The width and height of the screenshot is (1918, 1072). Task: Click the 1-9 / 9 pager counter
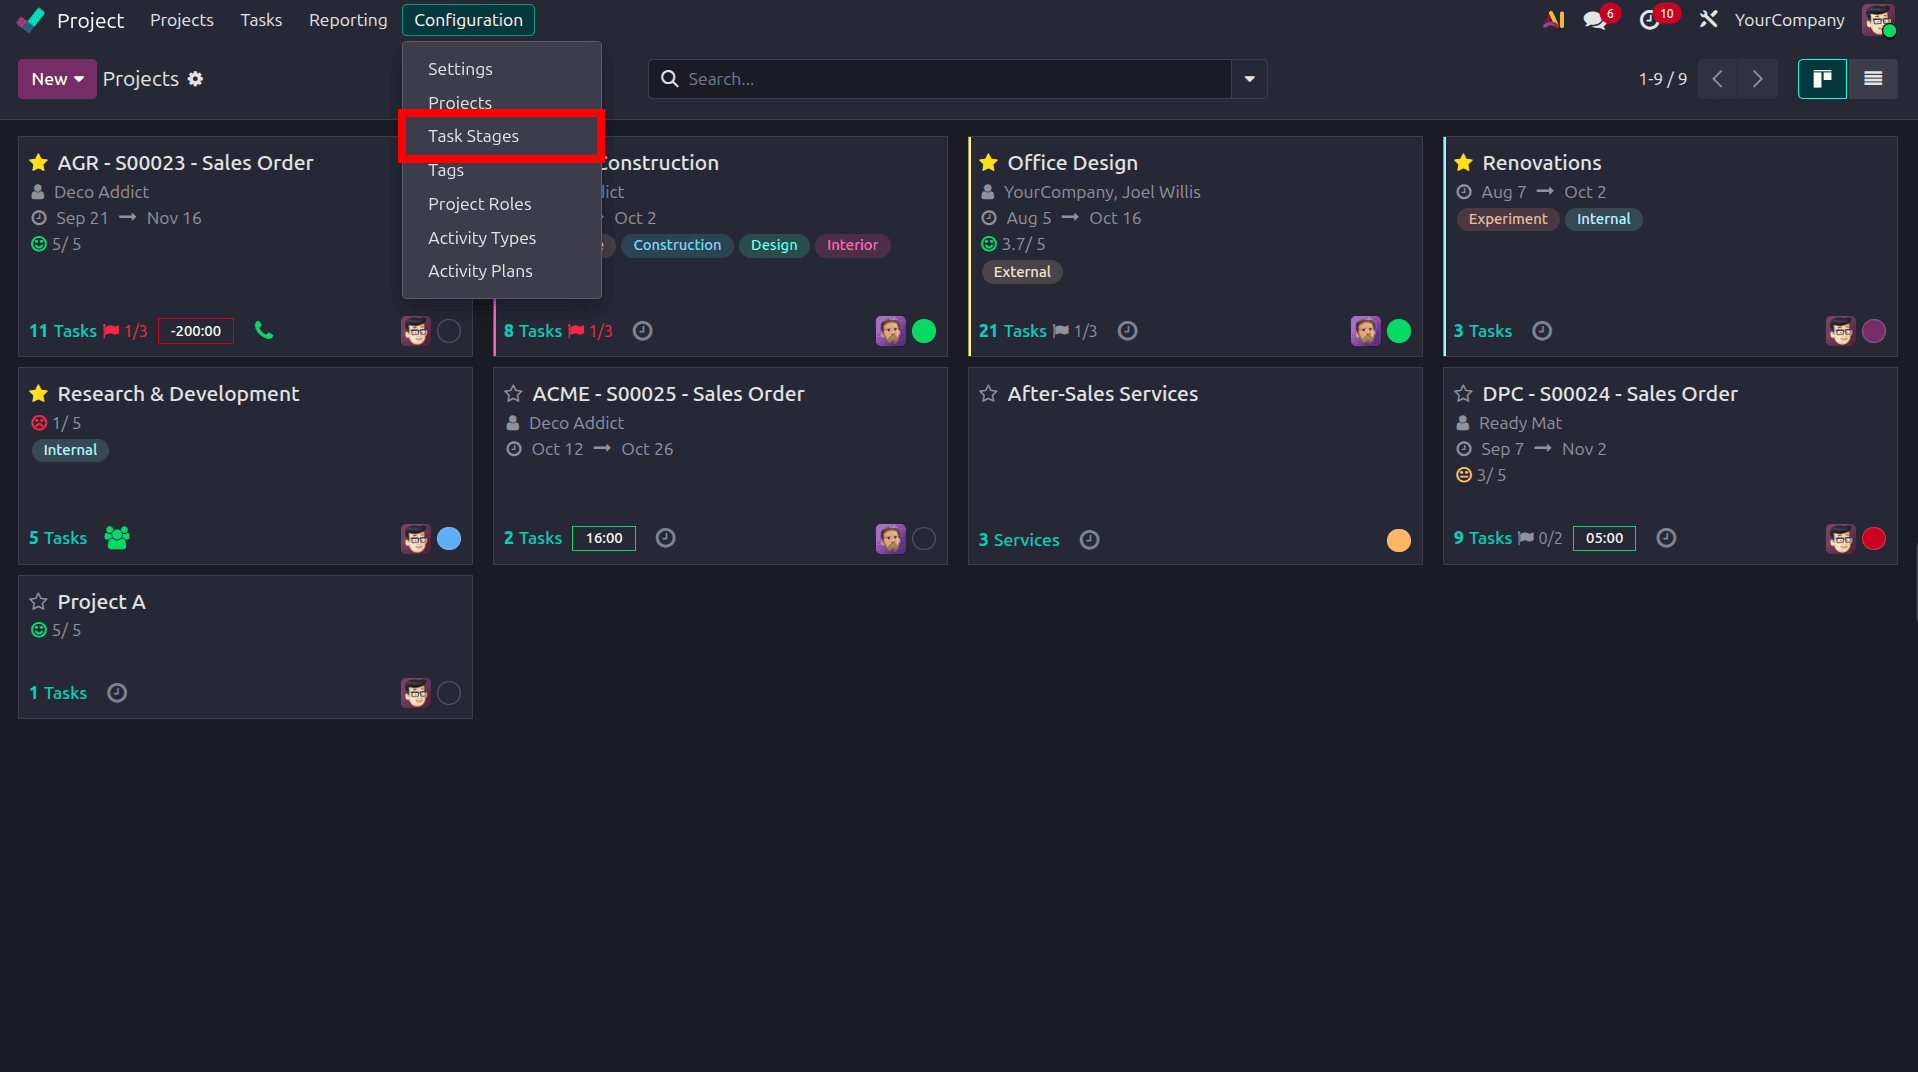1662,79
